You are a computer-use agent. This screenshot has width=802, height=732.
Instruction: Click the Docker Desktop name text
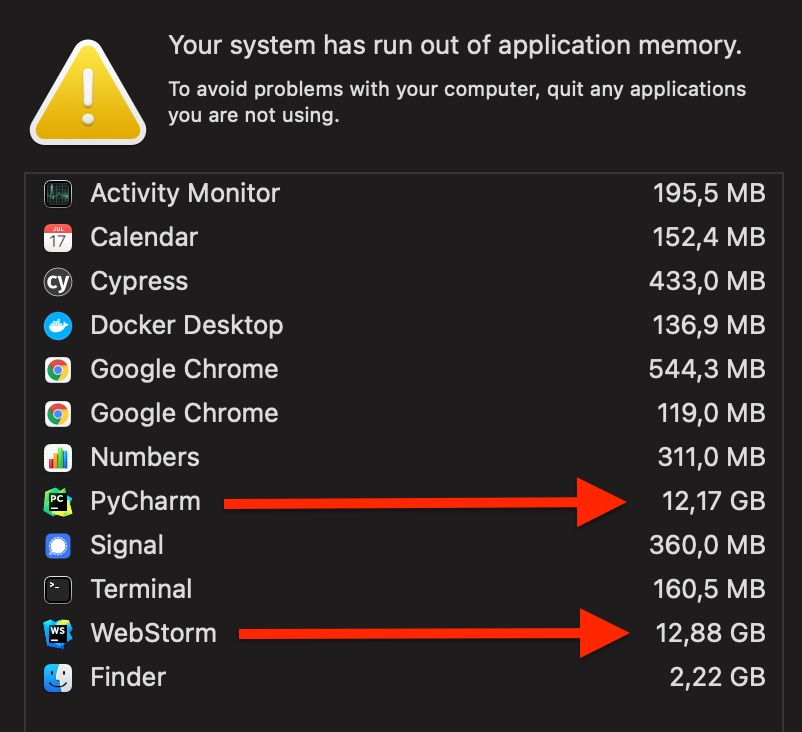pyautogui.click(x=187, y=325)
